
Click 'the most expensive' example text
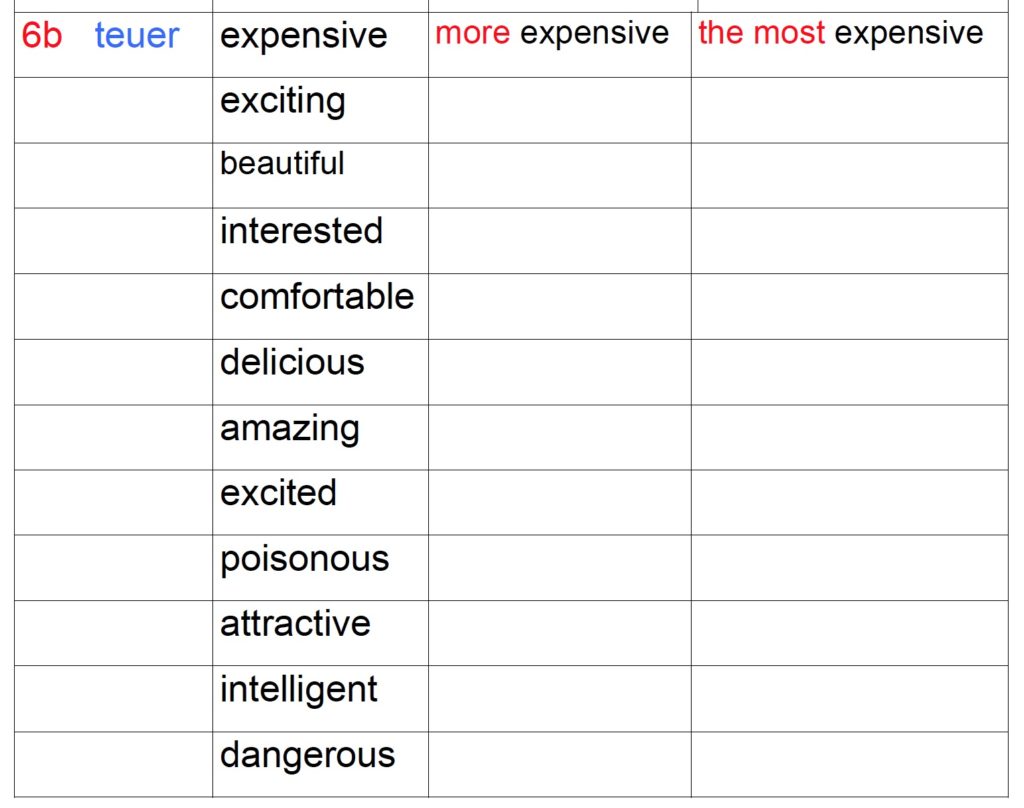pos(840,33)
